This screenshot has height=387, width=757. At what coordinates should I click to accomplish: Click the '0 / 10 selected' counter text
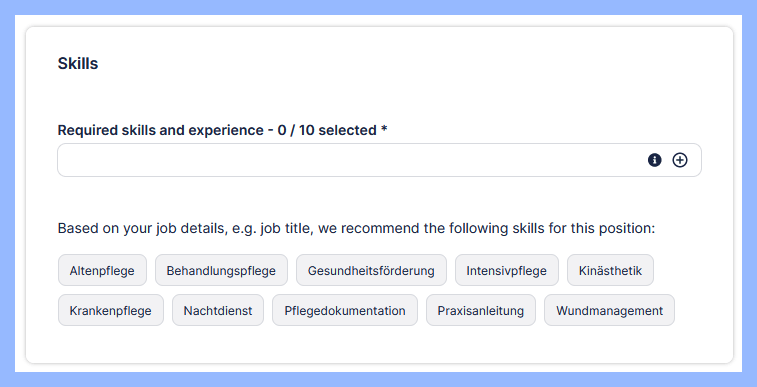click(x=327, y=130)
